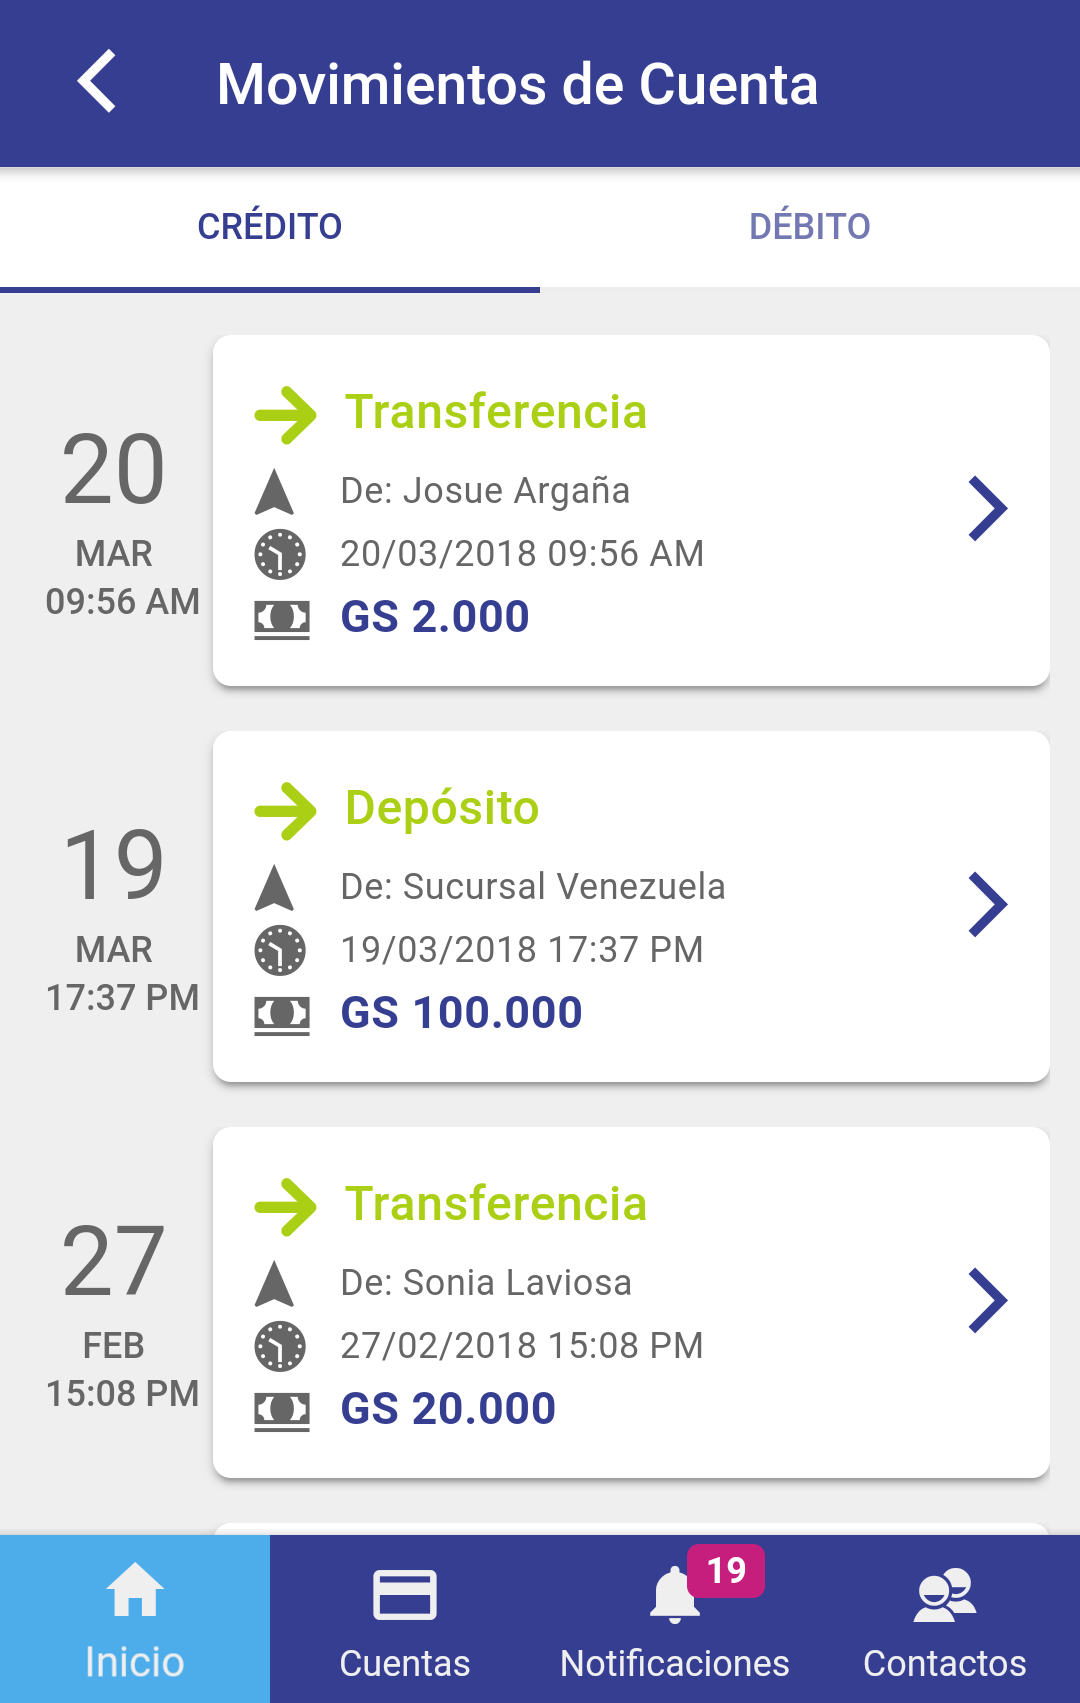
Task: Open the GS 20.000 Transferencia entry
Action: (x=631, y=1302)
